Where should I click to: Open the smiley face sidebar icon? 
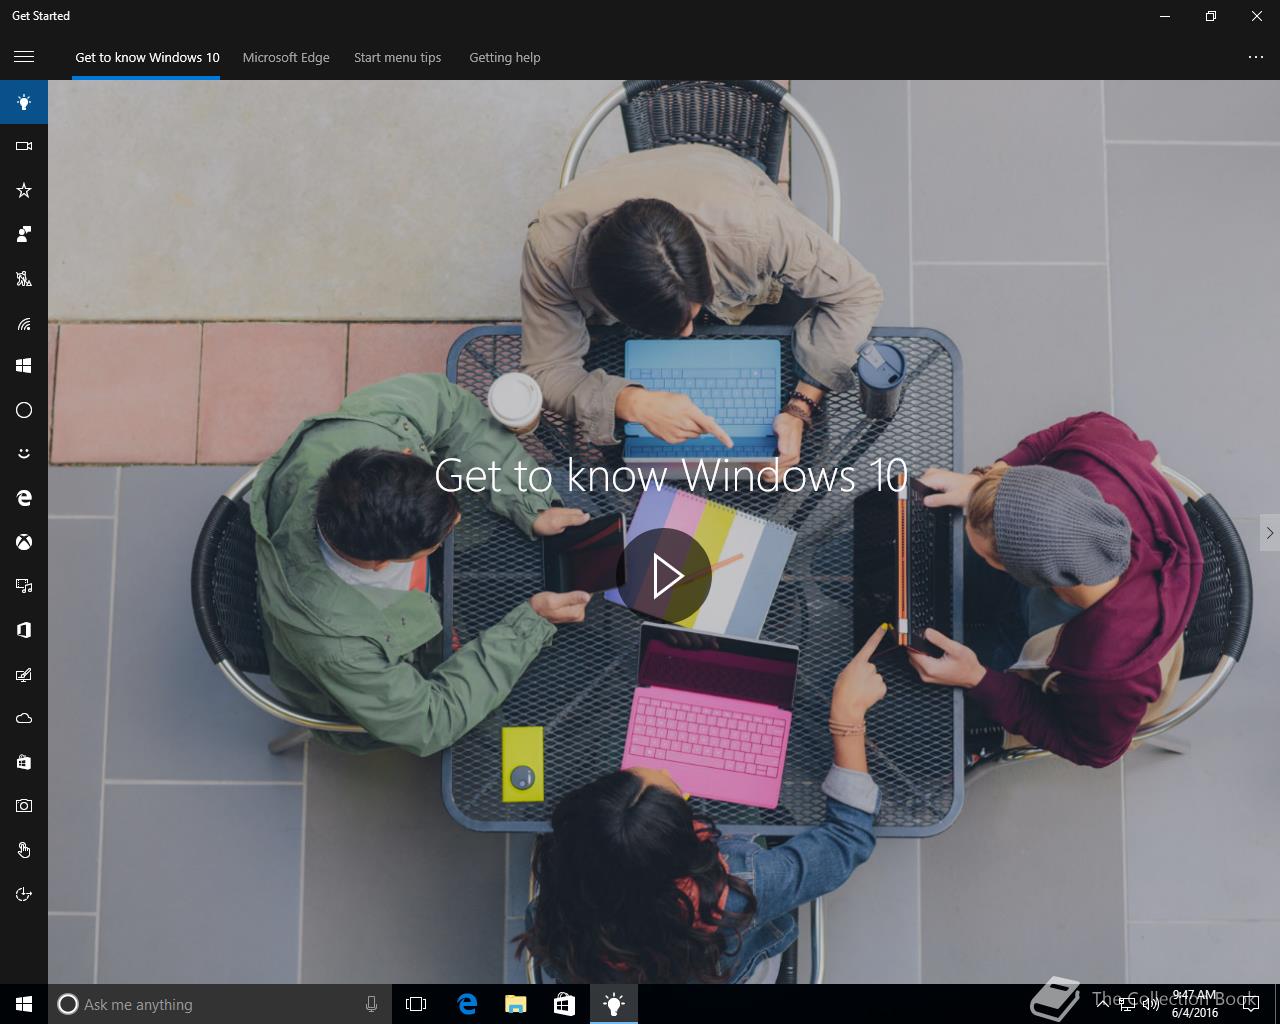coord(24,454)
